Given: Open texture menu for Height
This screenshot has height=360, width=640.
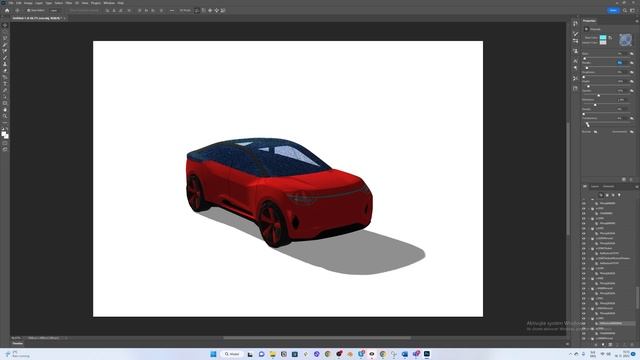Looking at the screenshot, I should pos(631,81).
